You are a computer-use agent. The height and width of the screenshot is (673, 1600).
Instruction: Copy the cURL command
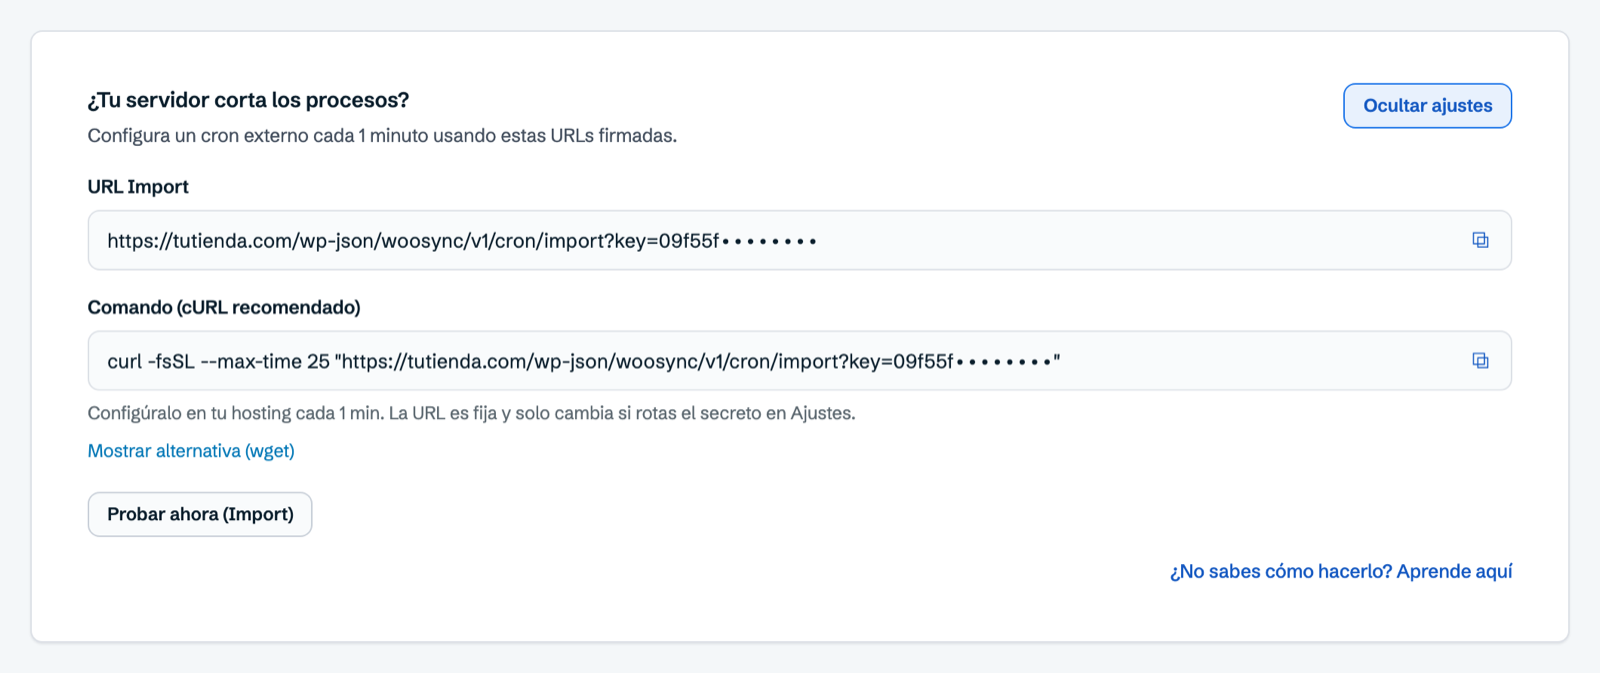tap(1480, 361)
